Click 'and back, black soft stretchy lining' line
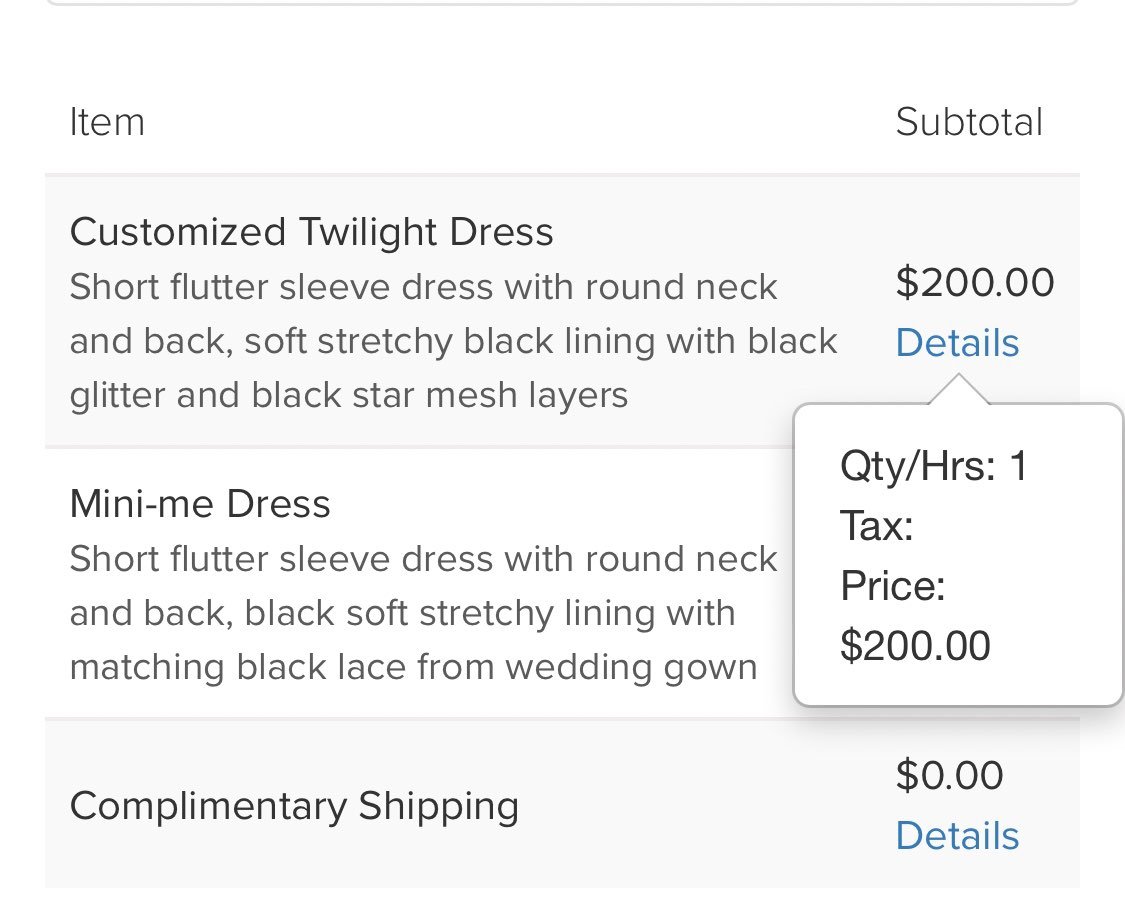 point(403,614)
